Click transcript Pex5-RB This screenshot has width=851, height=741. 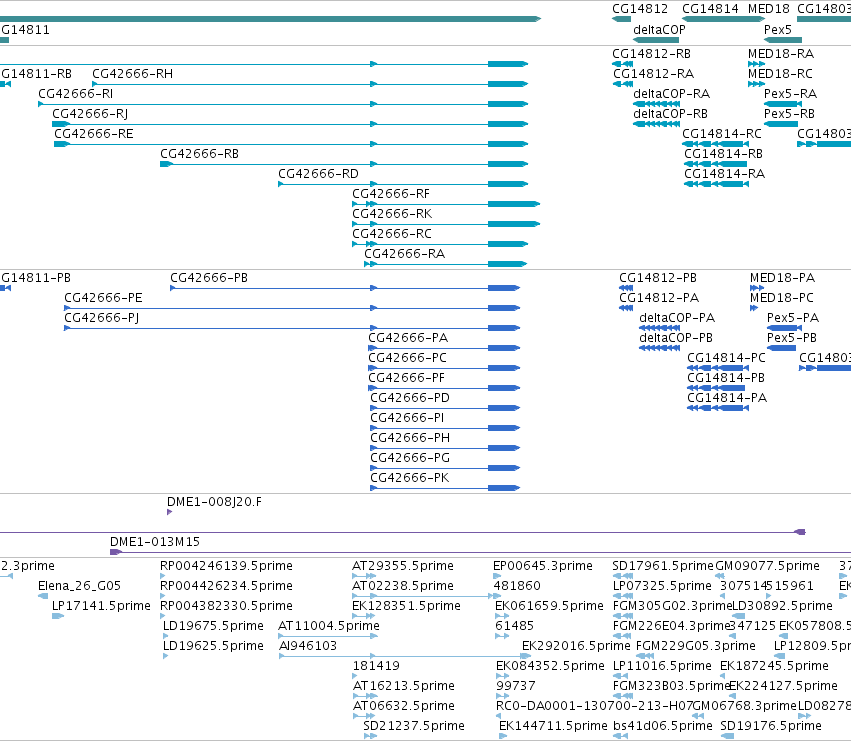coord(789,114)
